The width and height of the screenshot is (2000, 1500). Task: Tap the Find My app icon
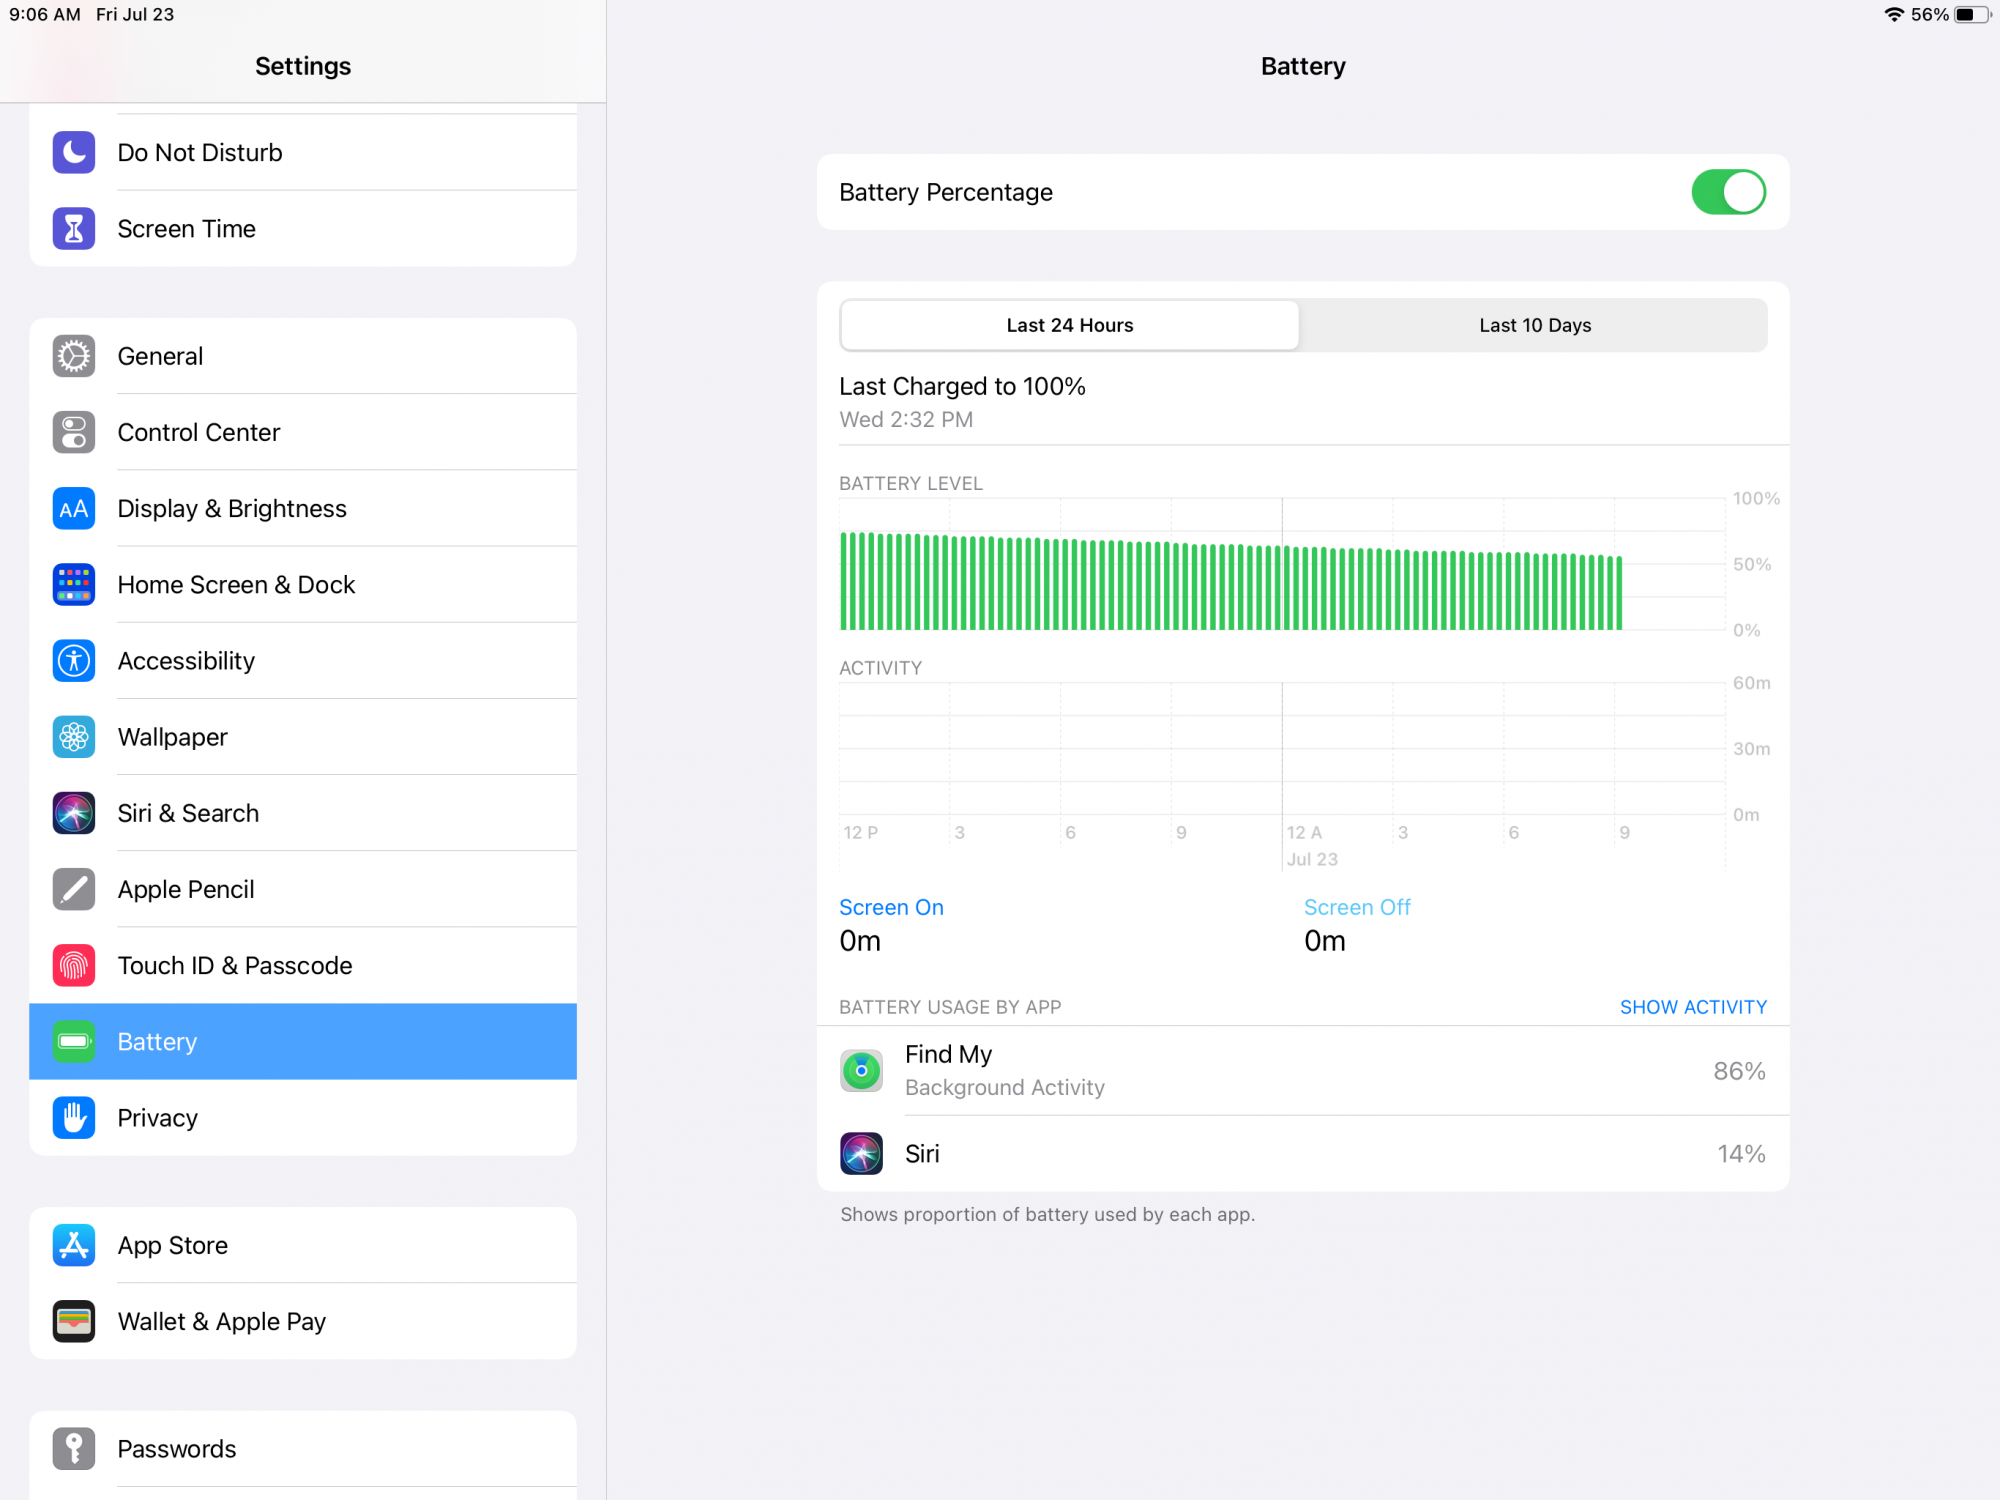tap(861, 1070)
